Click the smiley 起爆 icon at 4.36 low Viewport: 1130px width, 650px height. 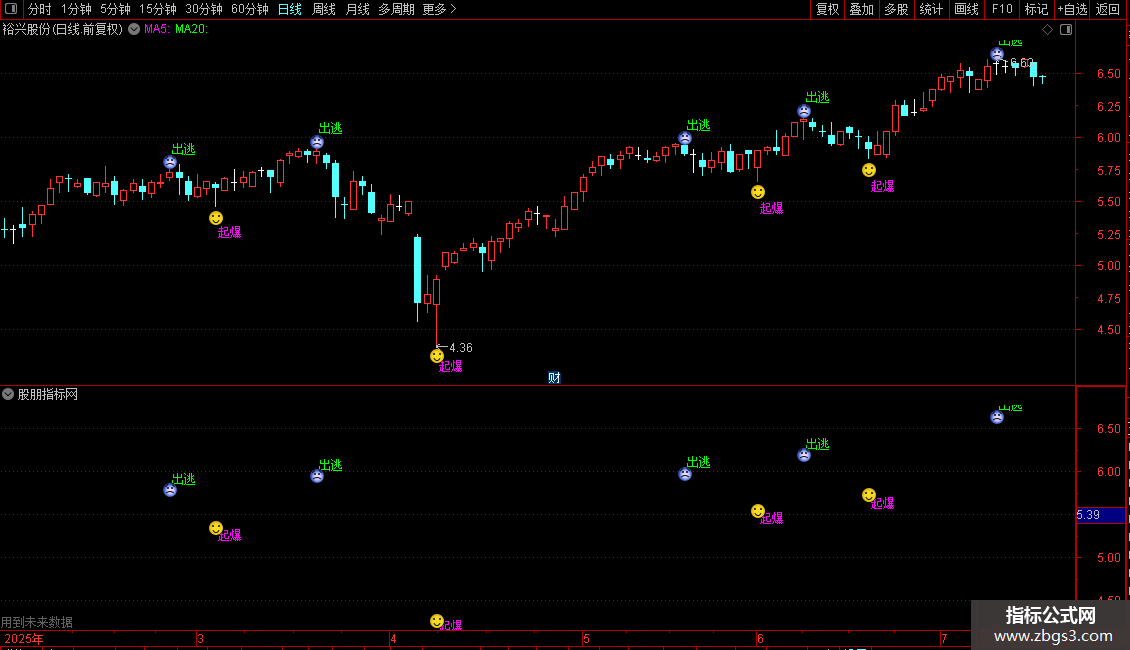click(437, 356)
